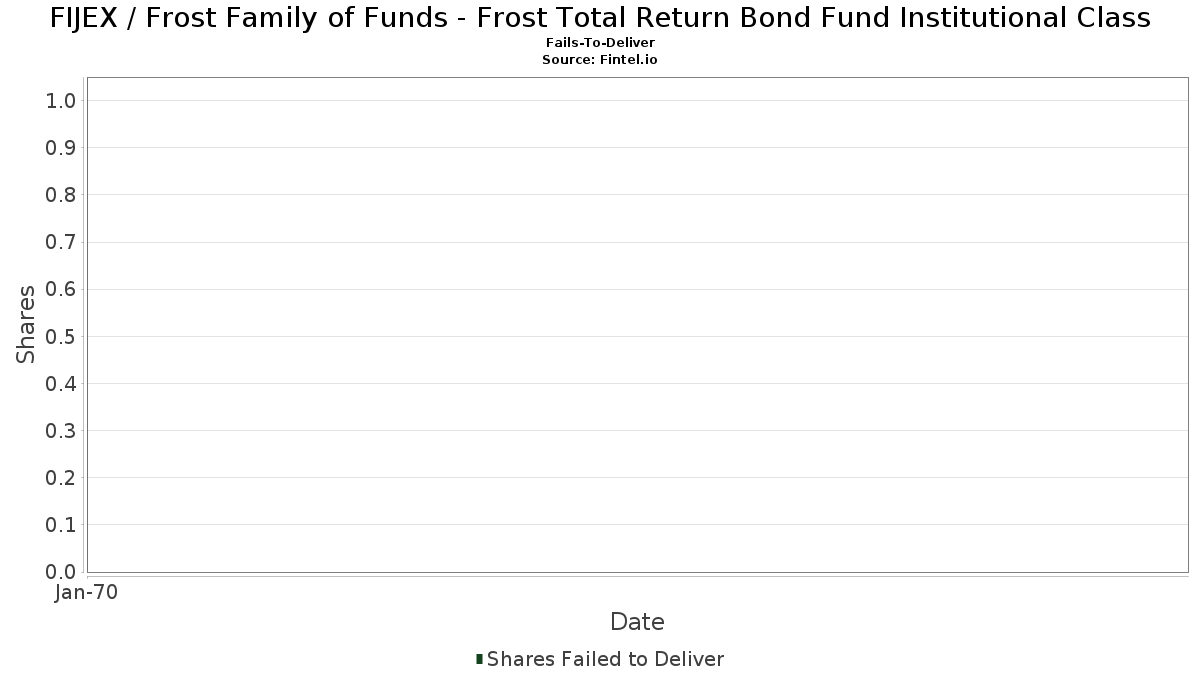
Task: Select the "Fails-To-Deliver" subtitle
Action: [600, 43]
